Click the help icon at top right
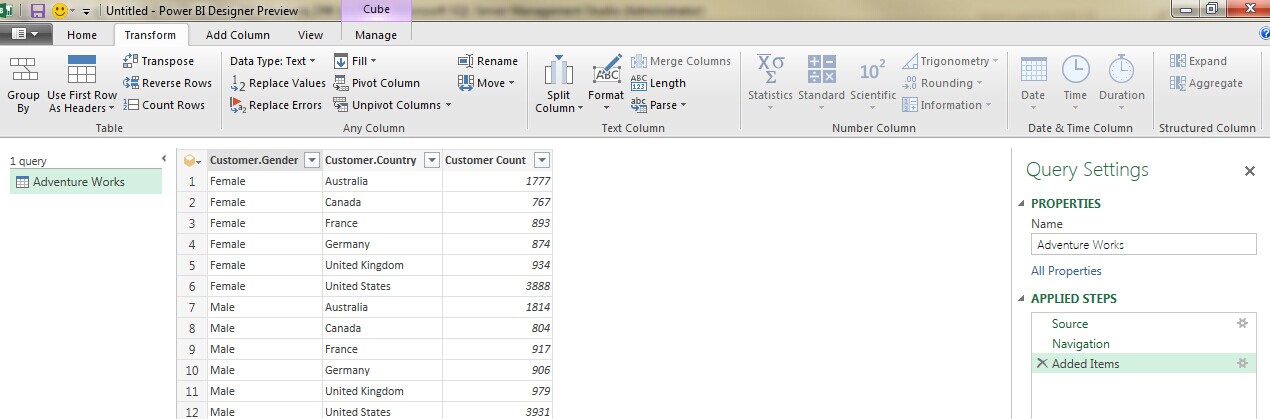The image size is (1270, 419). [1264, 34]
